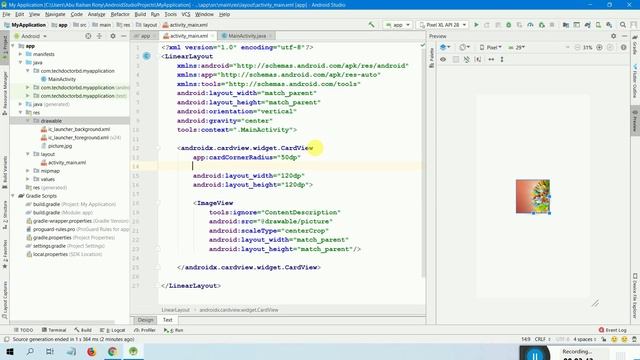
Task: Collapse the drawable folder in project tree
Action: (x=28, y=121)
